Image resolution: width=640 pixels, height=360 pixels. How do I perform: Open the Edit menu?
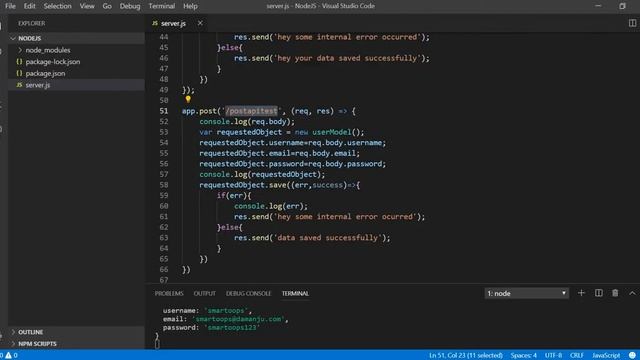coord(29,6)
